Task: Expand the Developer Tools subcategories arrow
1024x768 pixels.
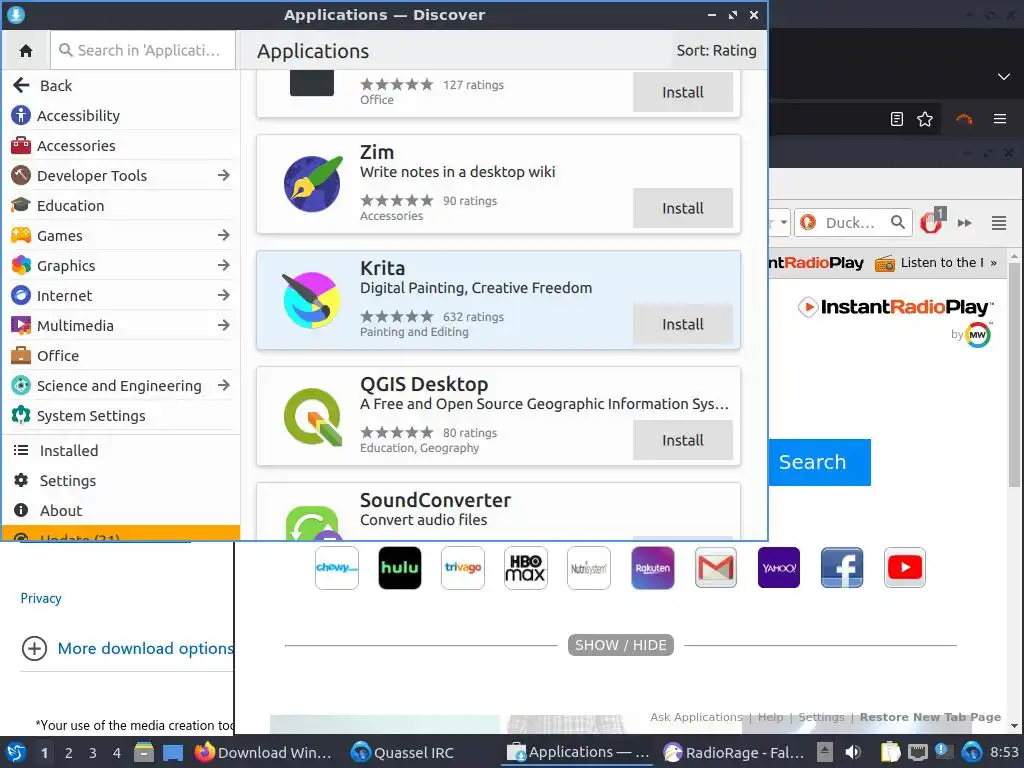Action: [223, 175]
